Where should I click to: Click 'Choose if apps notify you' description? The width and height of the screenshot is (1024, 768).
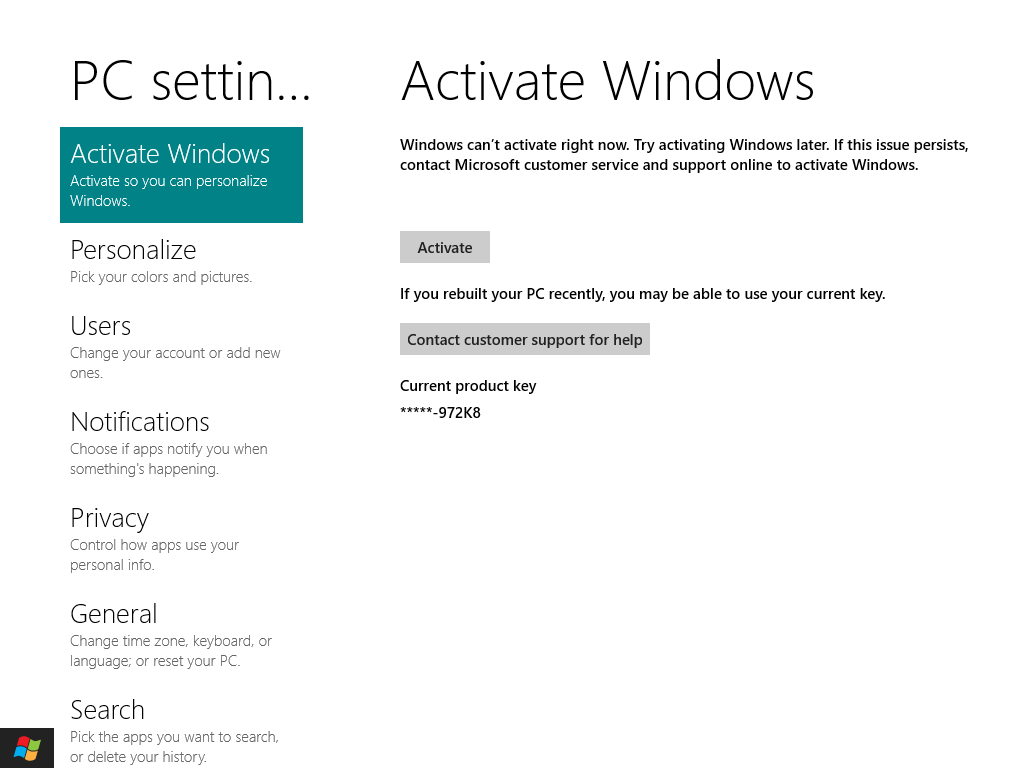coord(168,459)
